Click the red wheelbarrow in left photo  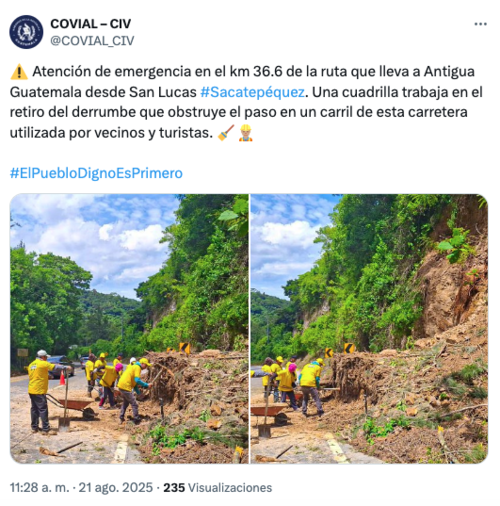75,407
